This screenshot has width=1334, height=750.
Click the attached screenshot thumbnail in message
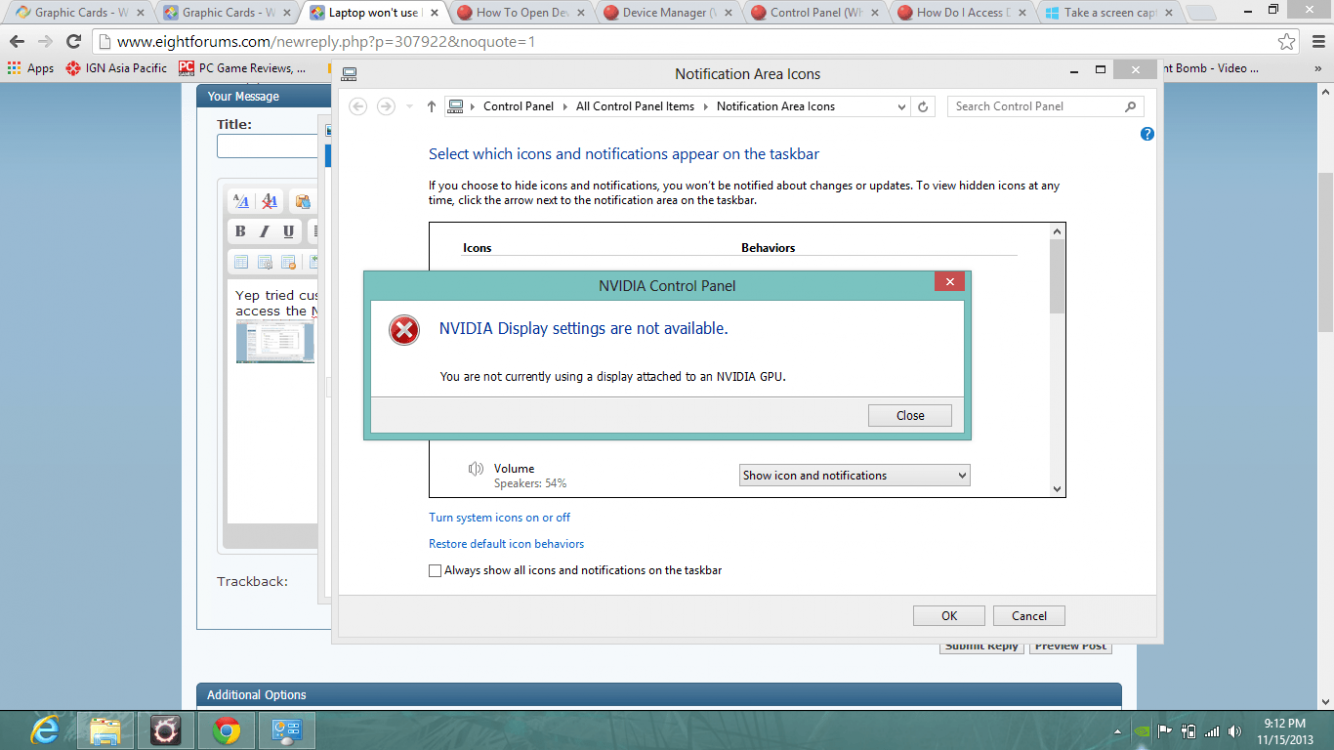pyautogui.click(x=275, y=342)
